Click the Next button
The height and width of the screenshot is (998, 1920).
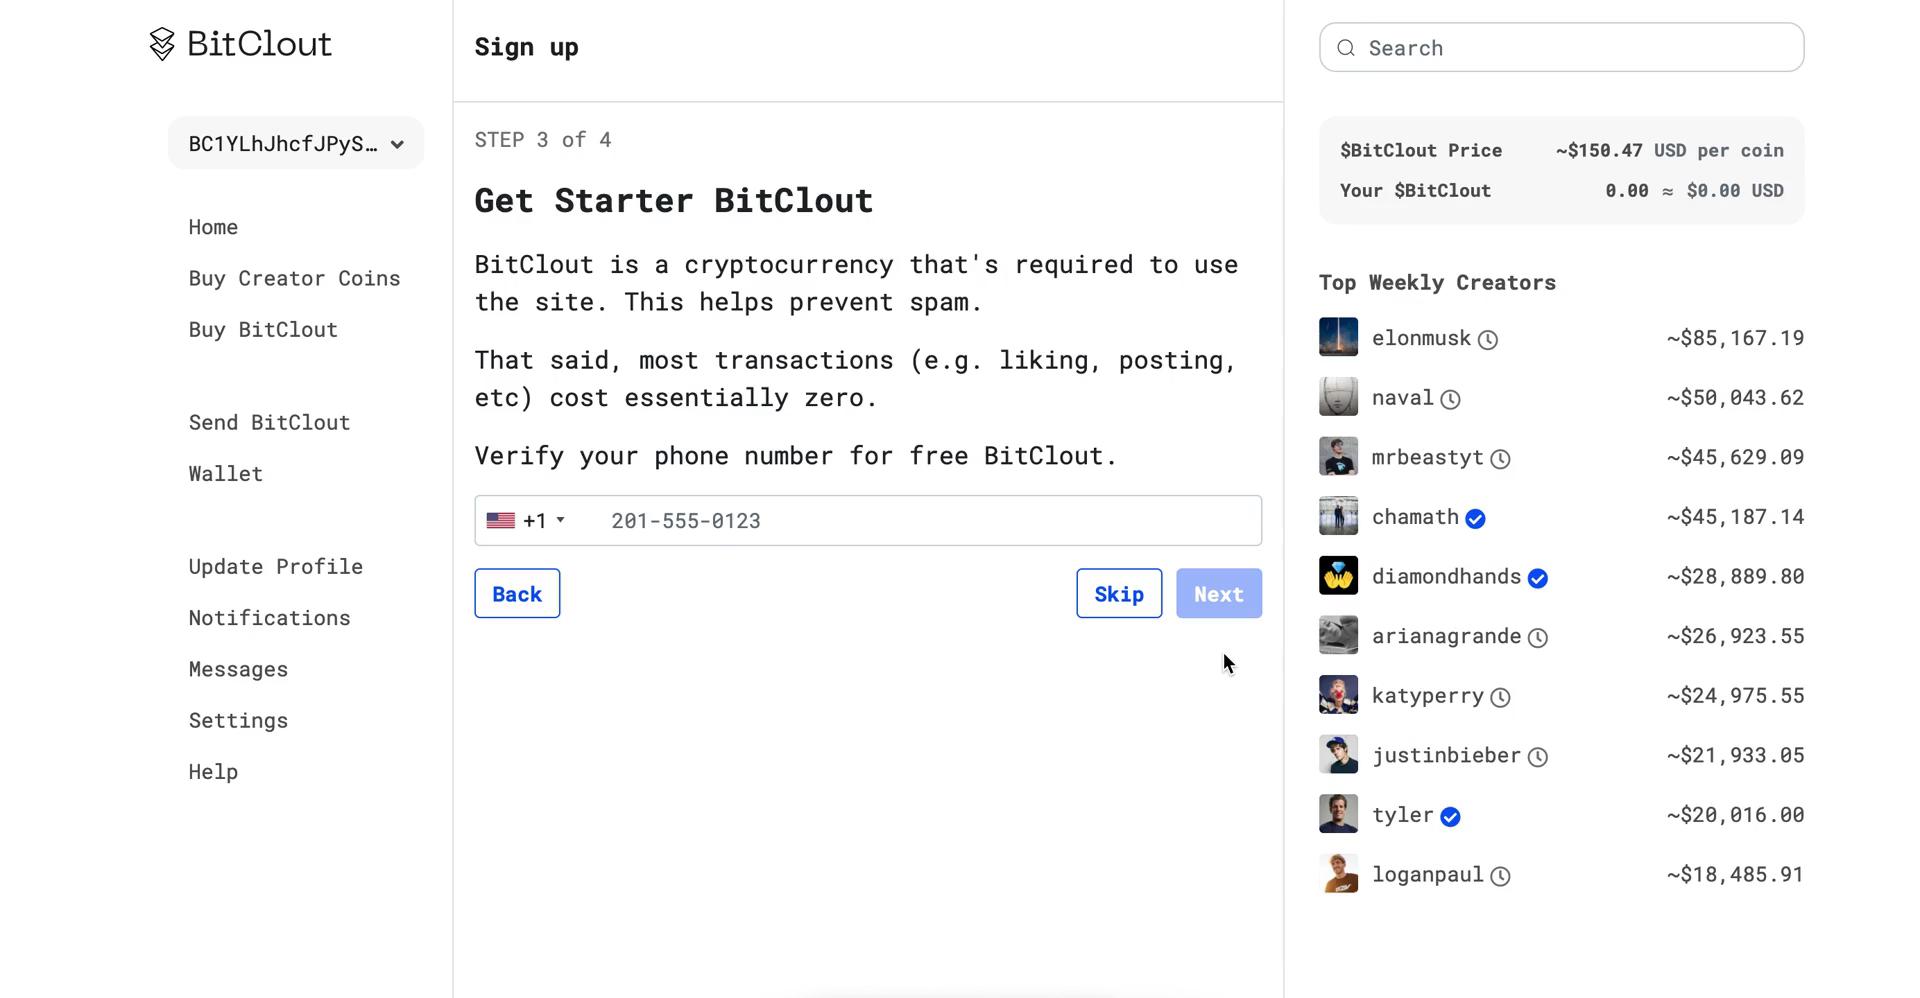point(1218,593)
